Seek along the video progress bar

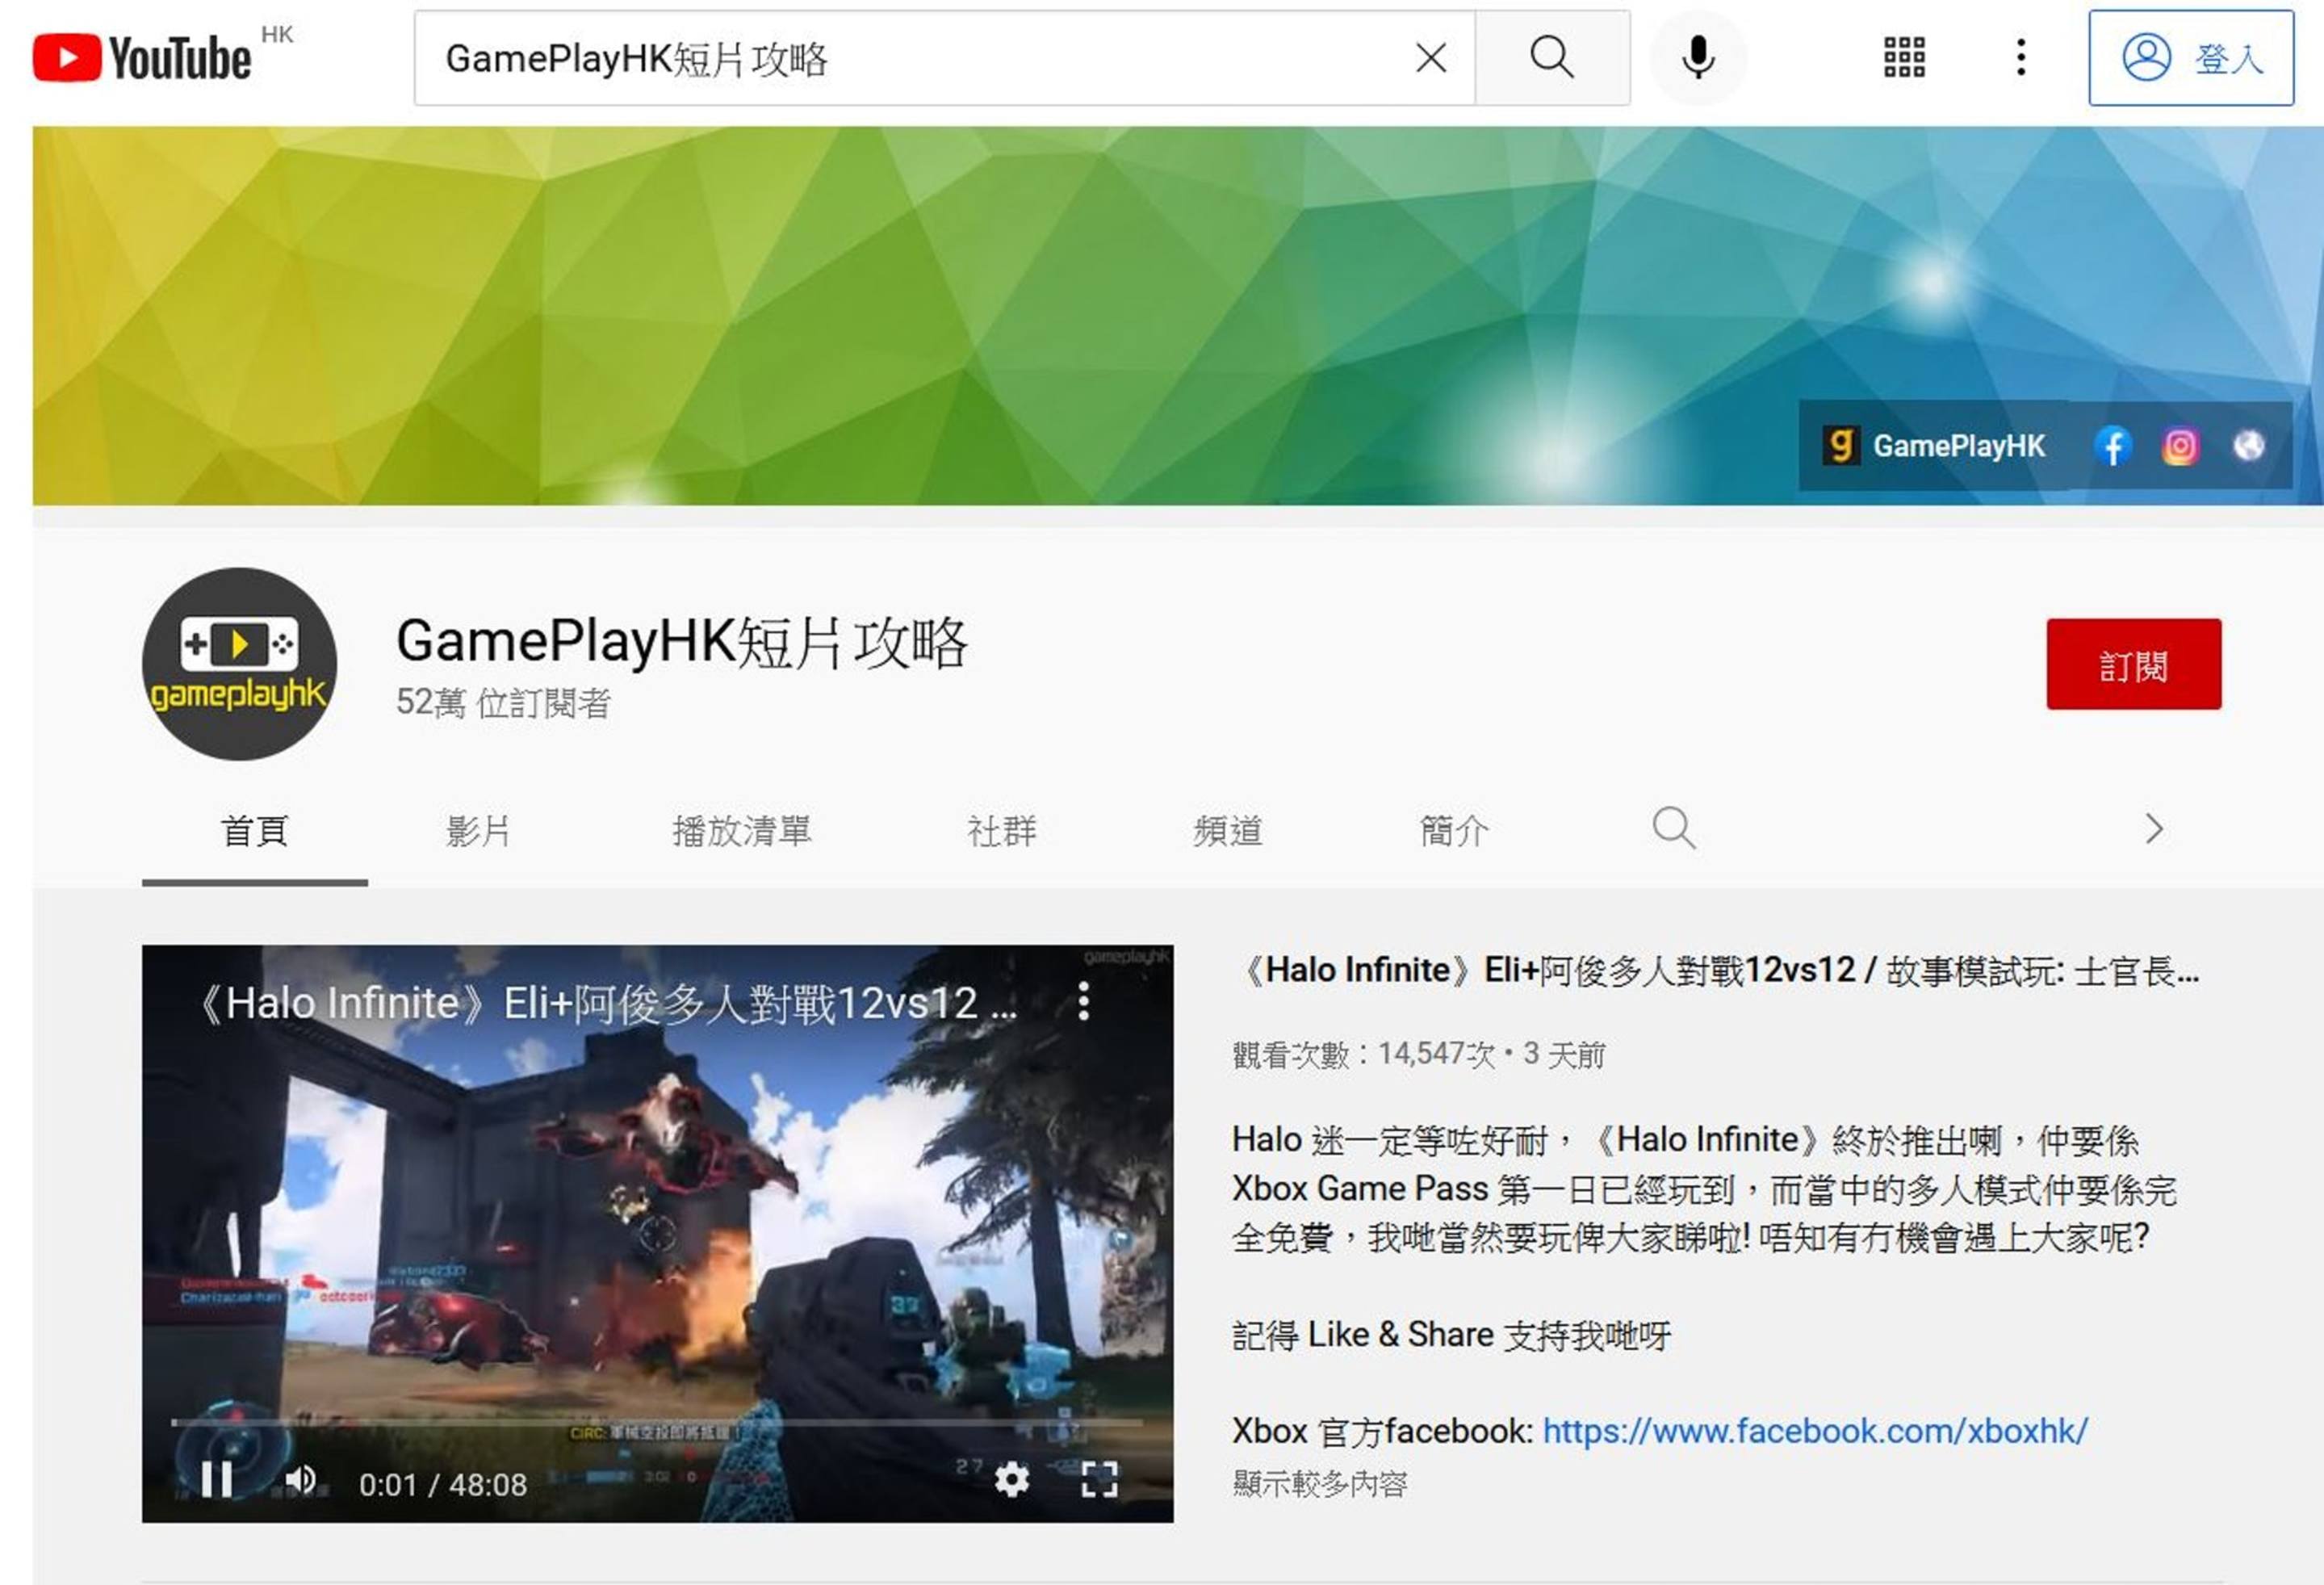[657, 1422]
